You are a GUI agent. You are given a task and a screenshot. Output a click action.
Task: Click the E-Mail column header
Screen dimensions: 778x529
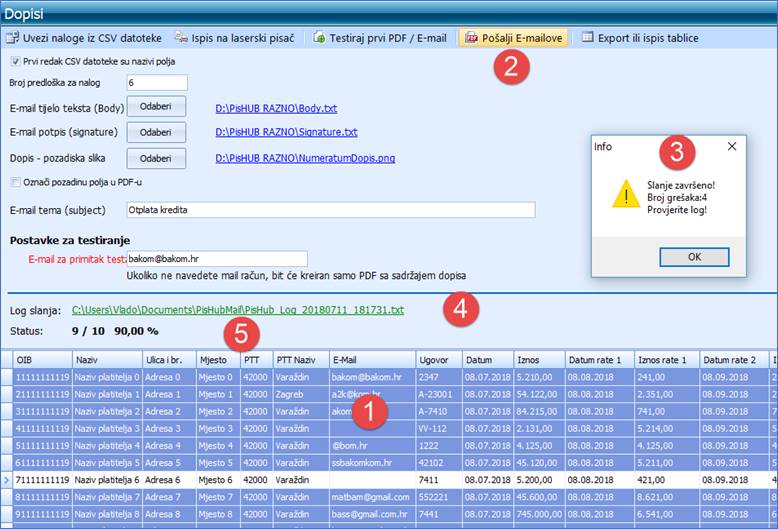(373, 360)
